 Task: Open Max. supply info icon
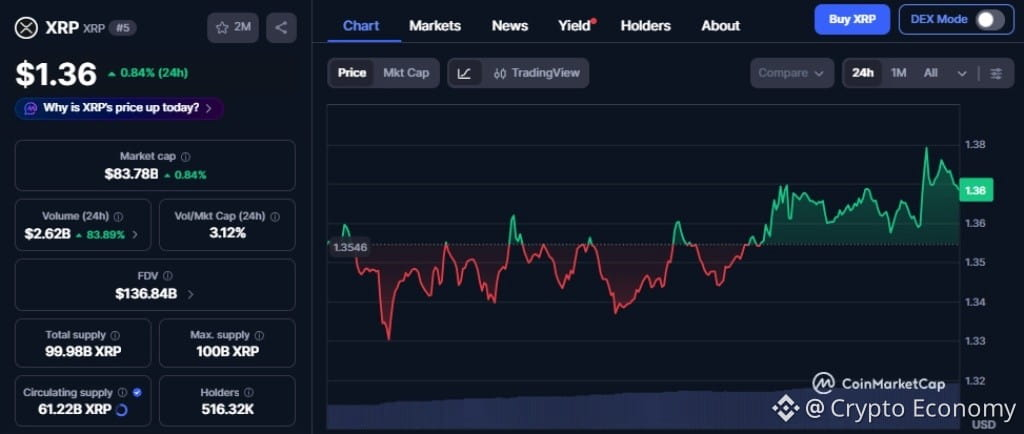[259, 335]
